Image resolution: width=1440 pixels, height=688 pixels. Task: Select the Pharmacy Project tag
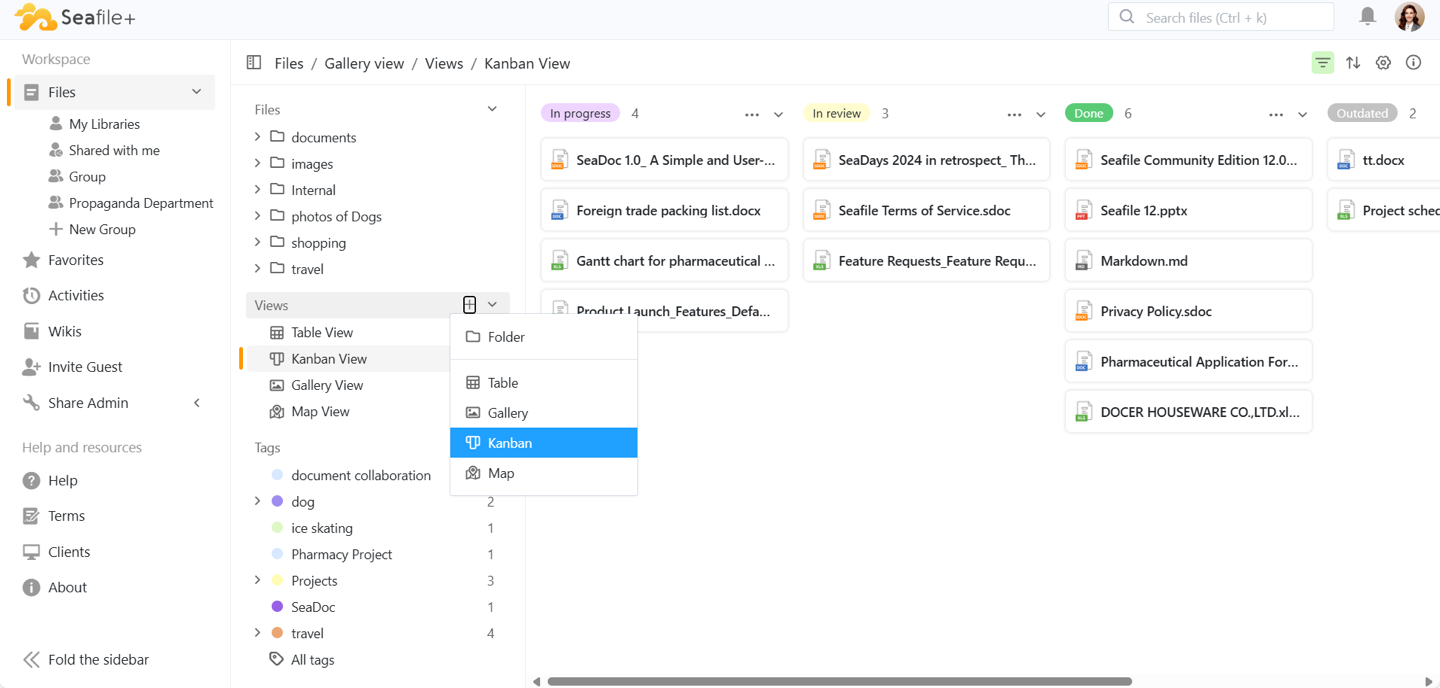(341, 554)
